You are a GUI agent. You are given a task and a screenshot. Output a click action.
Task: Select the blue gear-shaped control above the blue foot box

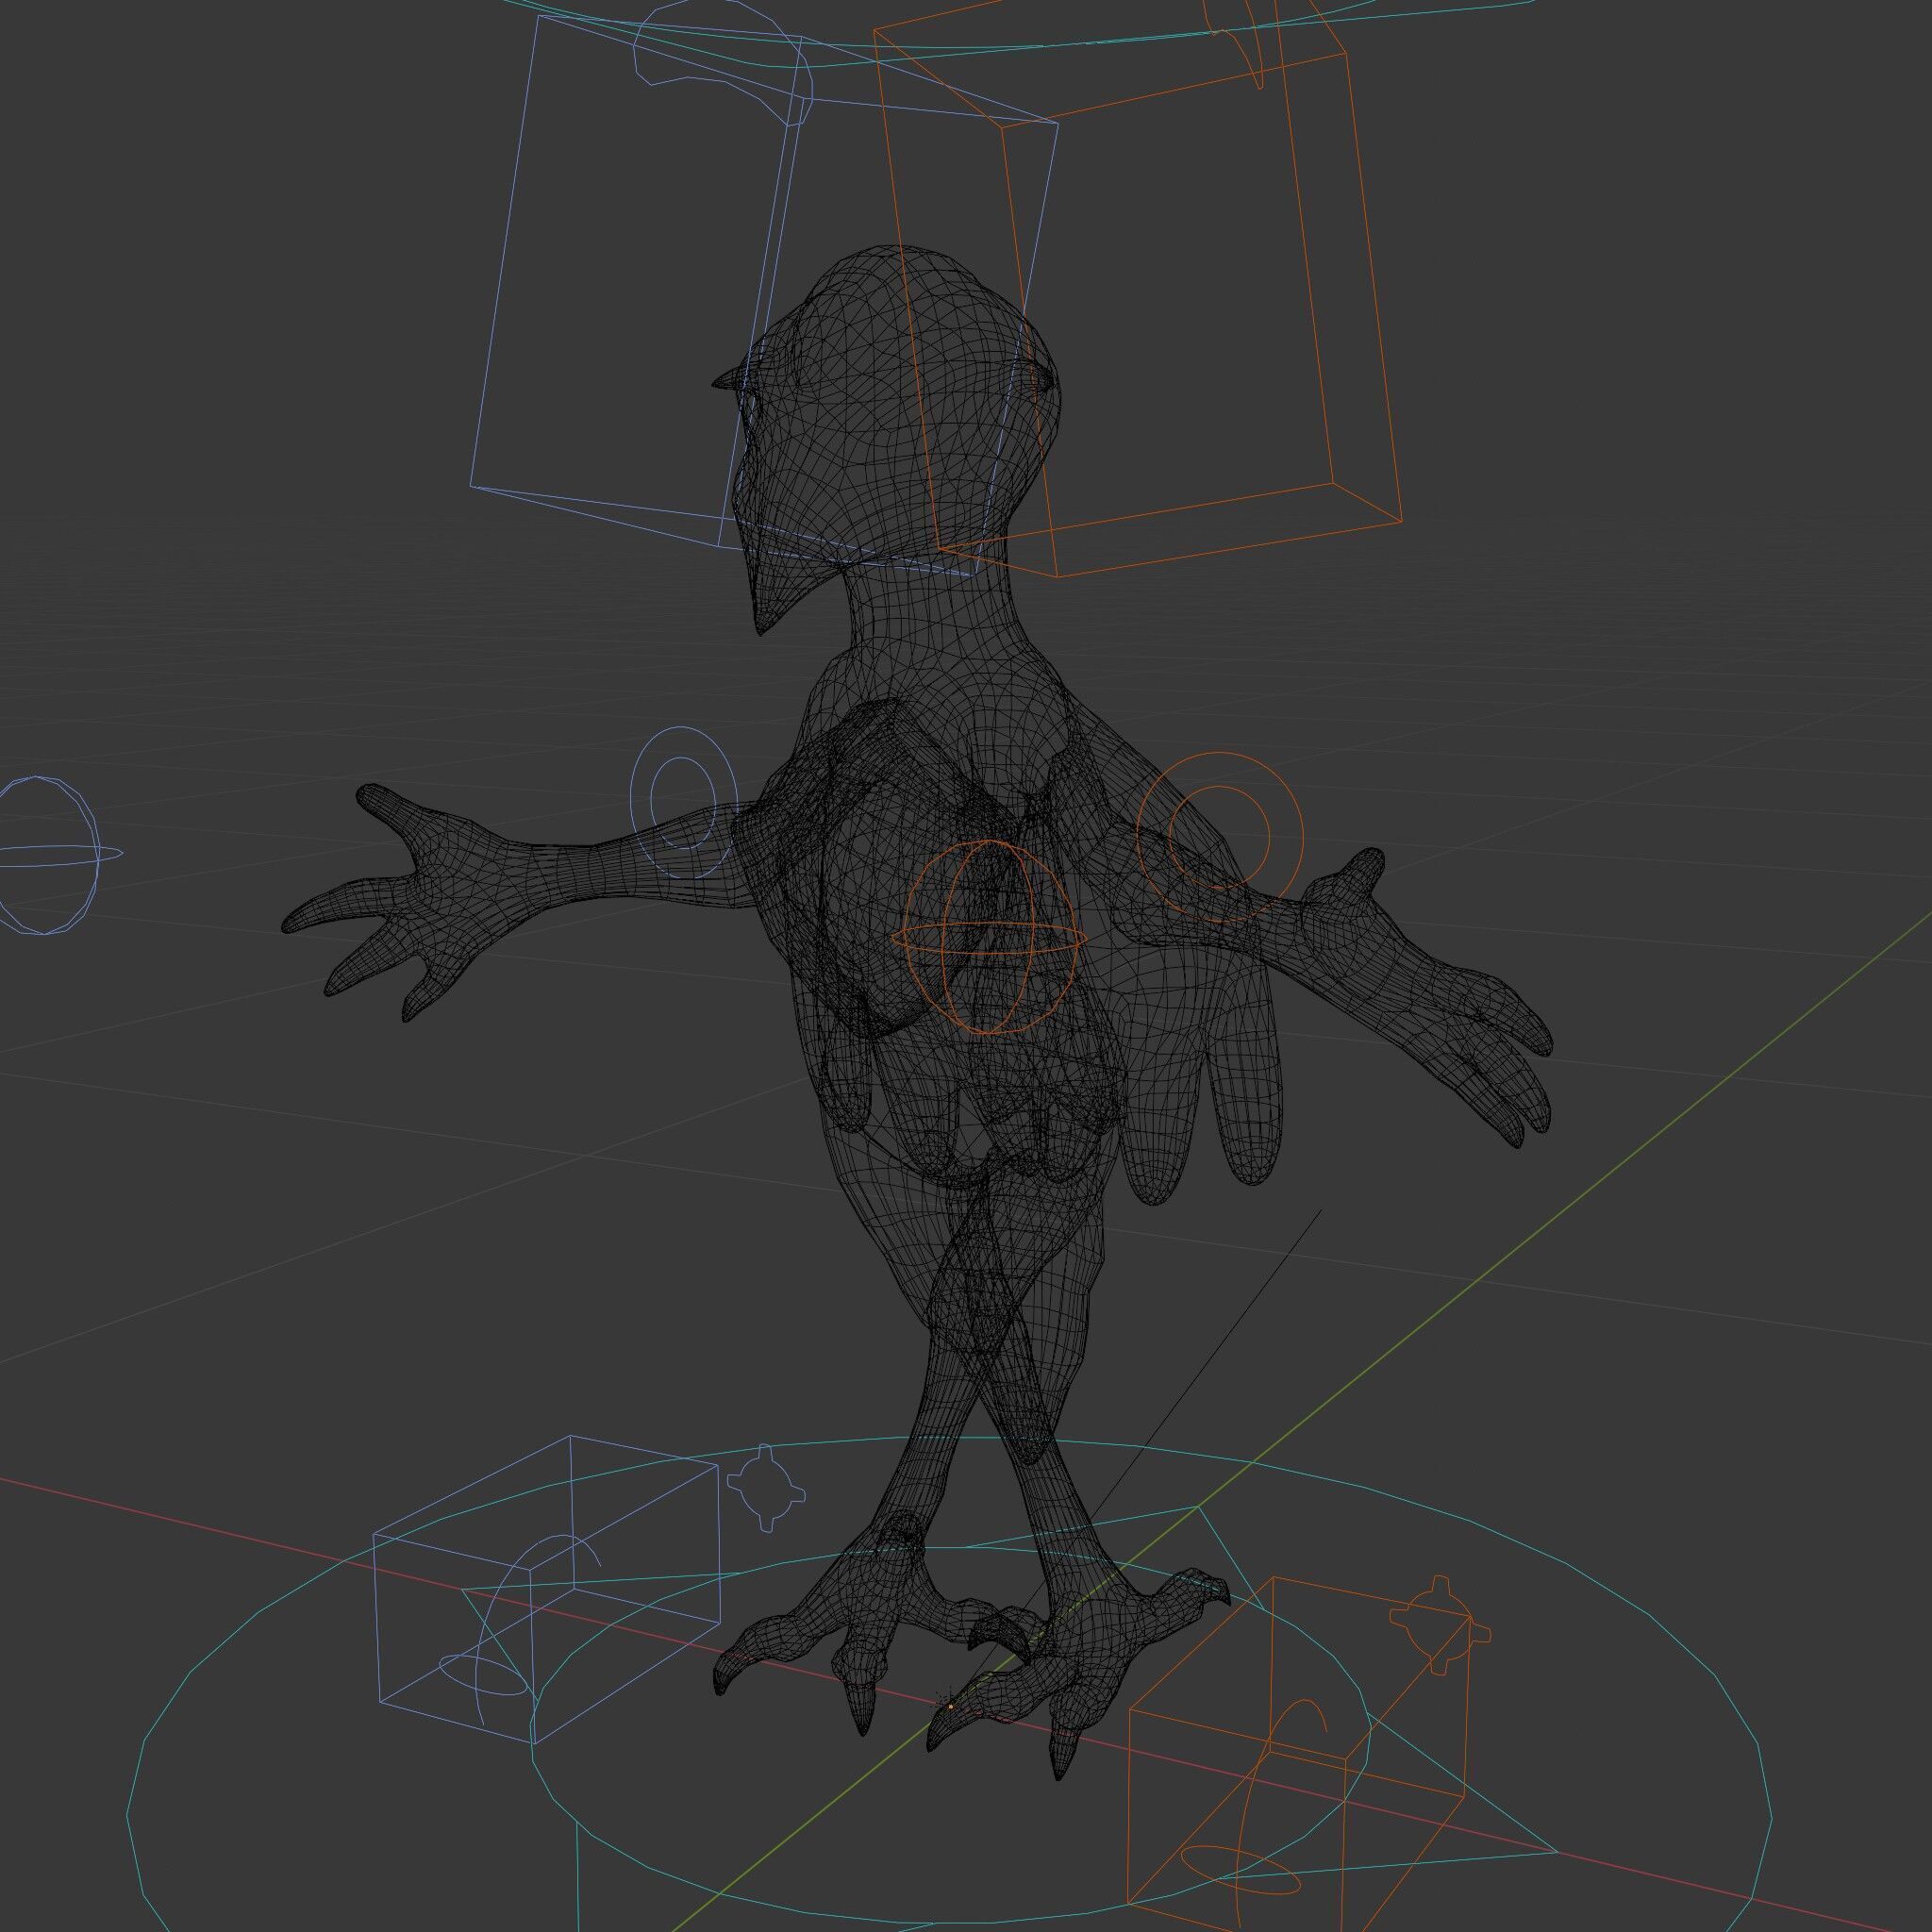point(766,1487)
